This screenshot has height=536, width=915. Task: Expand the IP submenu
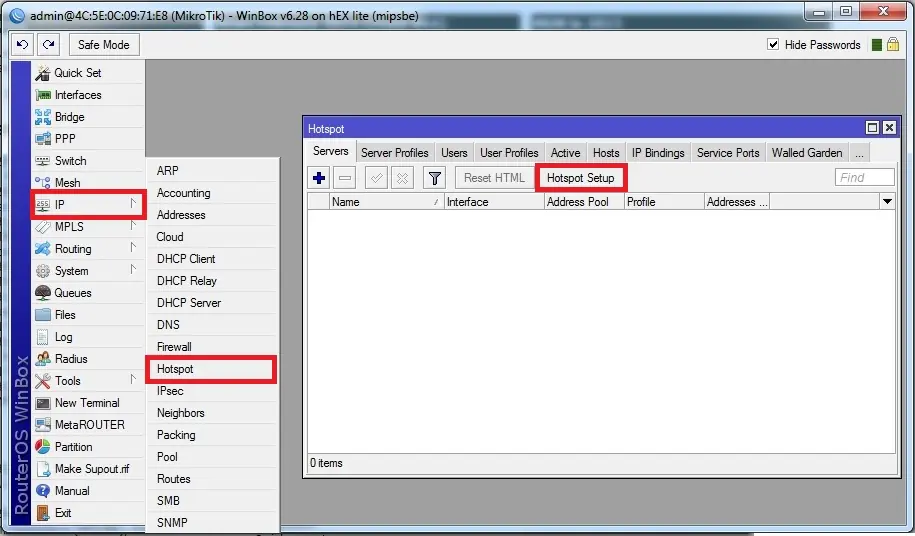pos(89,205)
